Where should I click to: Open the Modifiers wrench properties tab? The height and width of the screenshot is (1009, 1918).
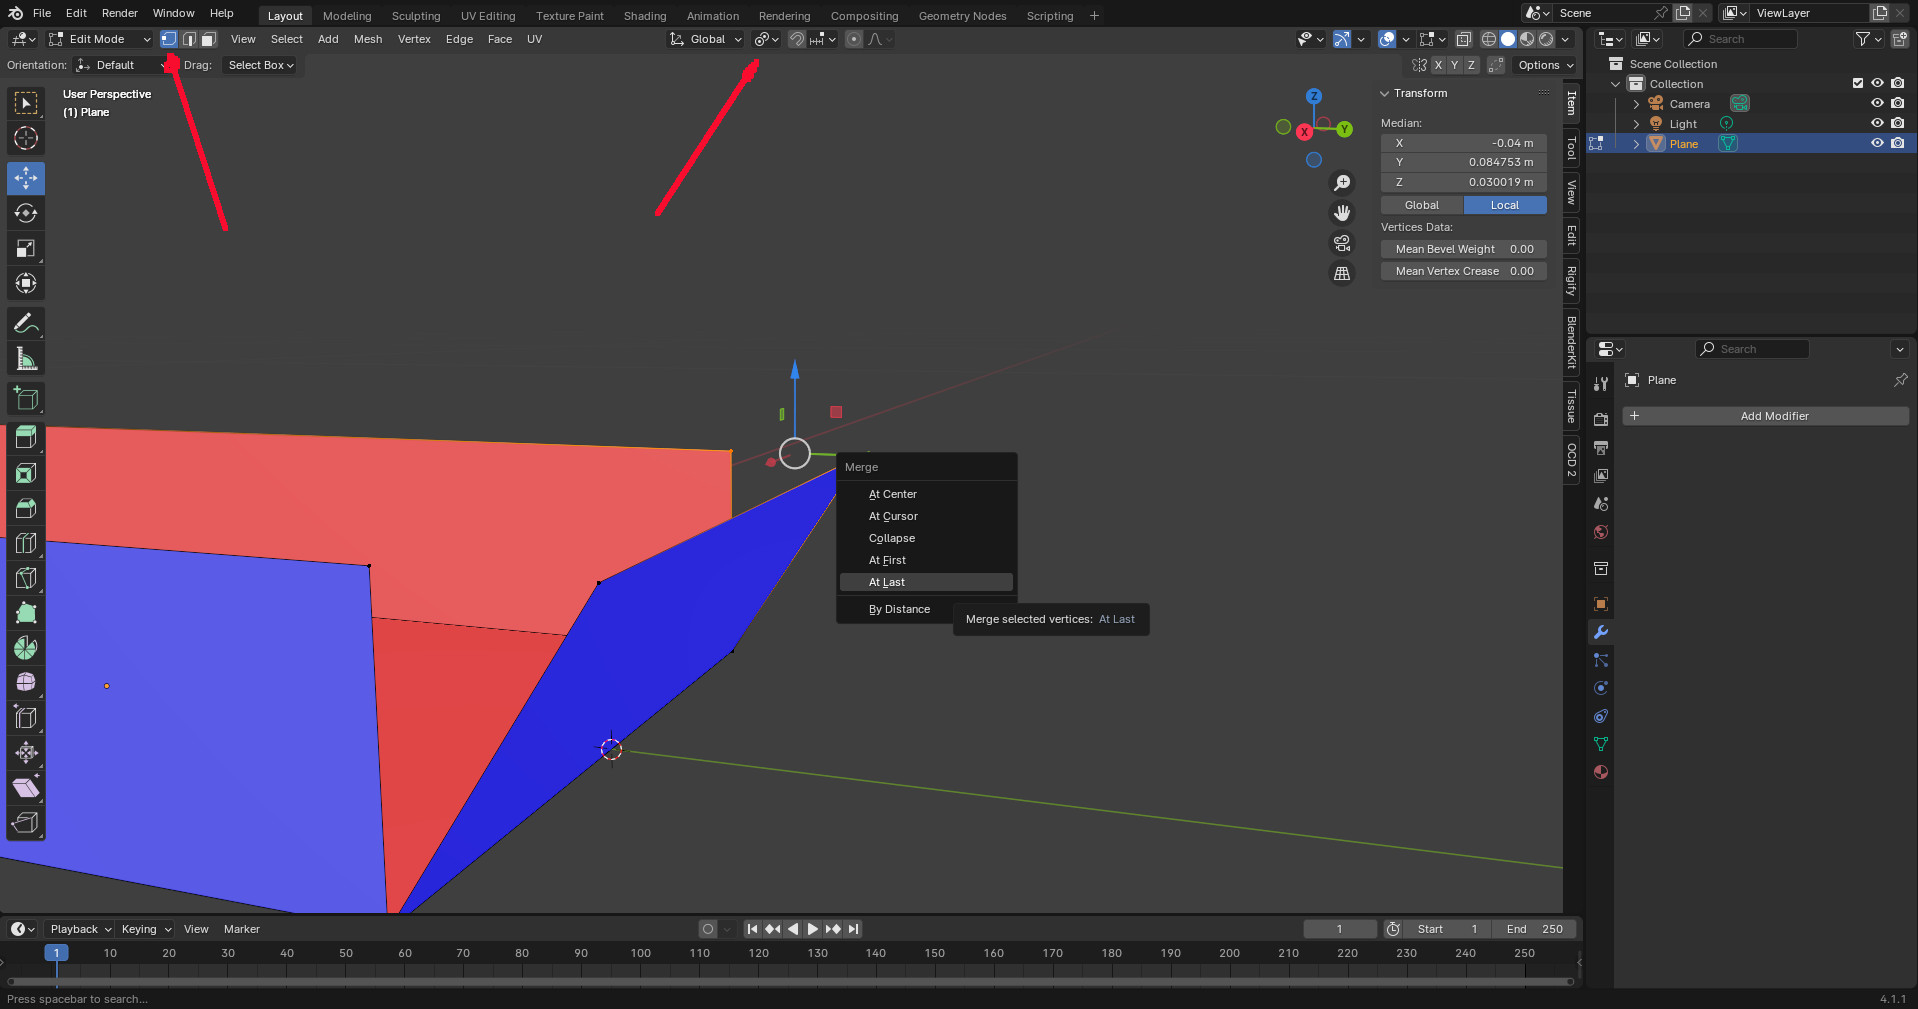[x=1601, y=632]
